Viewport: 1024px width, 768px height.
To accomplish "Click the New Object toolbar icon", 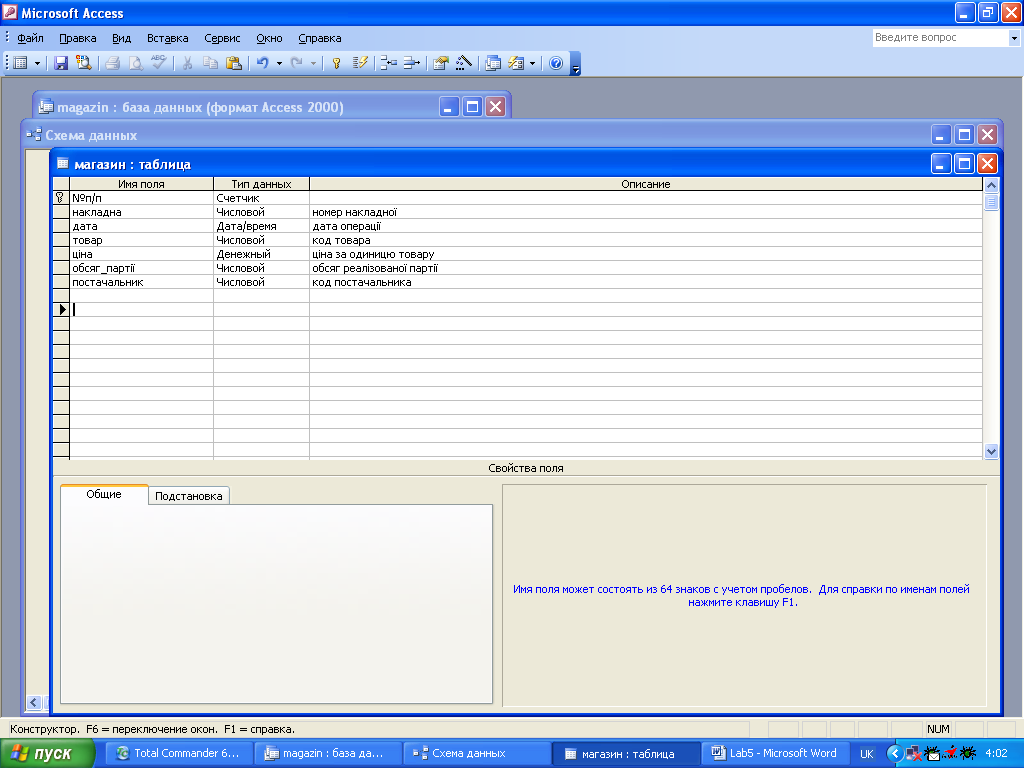I will coord(516,63).
